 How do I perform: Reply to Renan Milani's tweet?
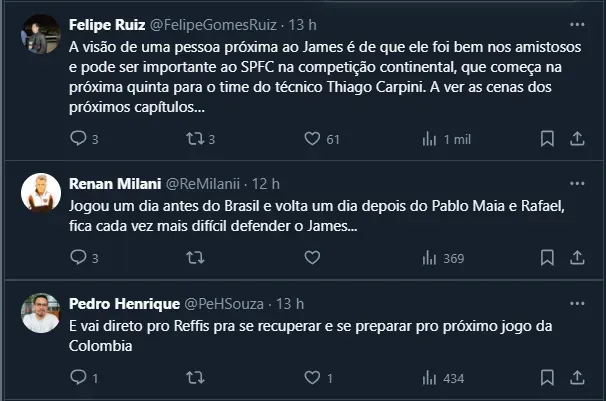click(x=79, y=258)
